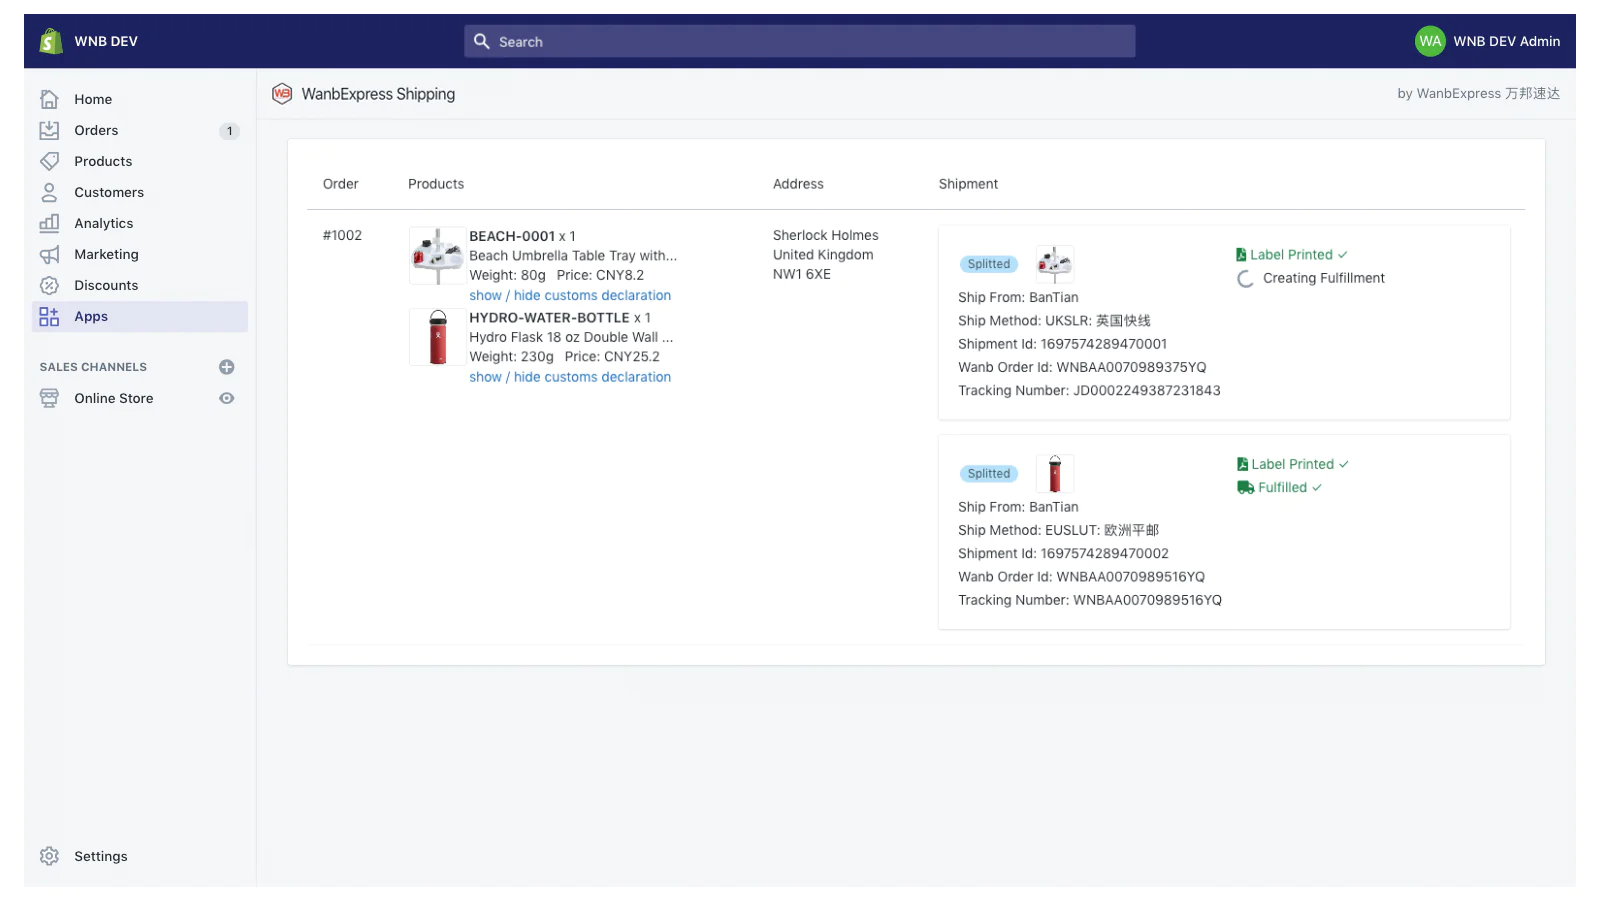Click the WNB DEV Admin account name

[x=1506, y=41]
